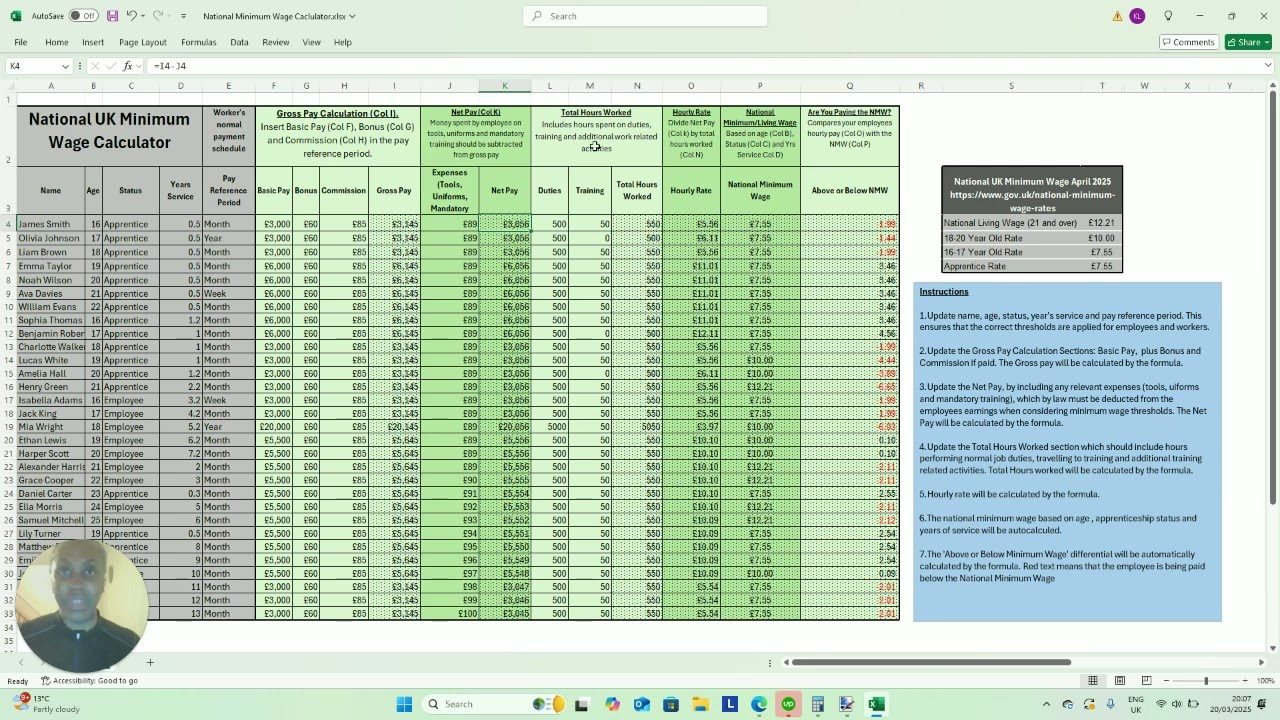This screenshot has width=1280, height=720.
Task: Open the Comments pane button
Action: (1188, 42)
